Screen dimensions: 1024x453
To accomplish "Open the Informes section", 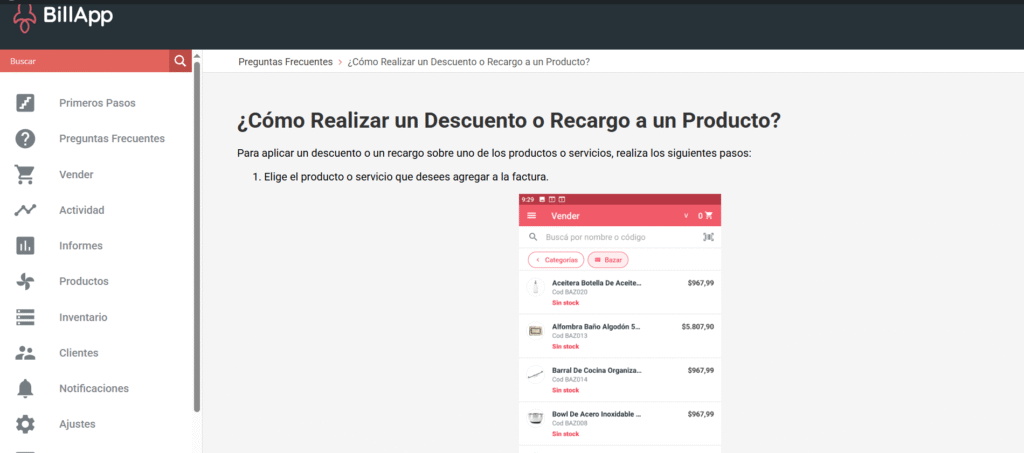I will click(80, 246).
